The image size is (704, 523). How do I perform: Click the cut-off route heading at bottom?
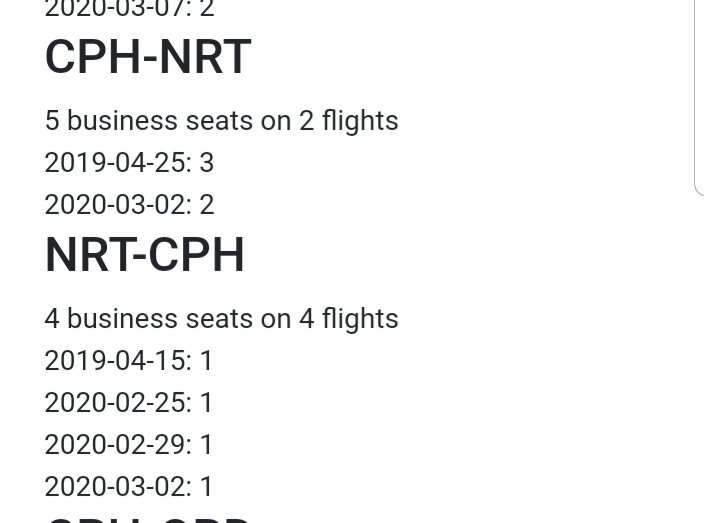[148, 517]
